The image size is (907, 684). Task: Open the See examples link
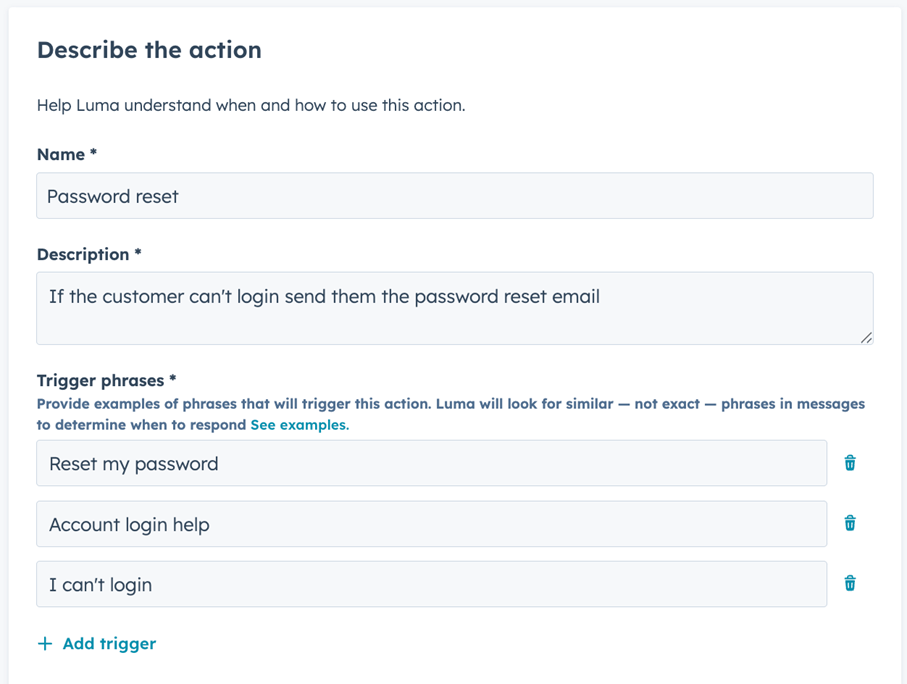[x=300, y=425]
